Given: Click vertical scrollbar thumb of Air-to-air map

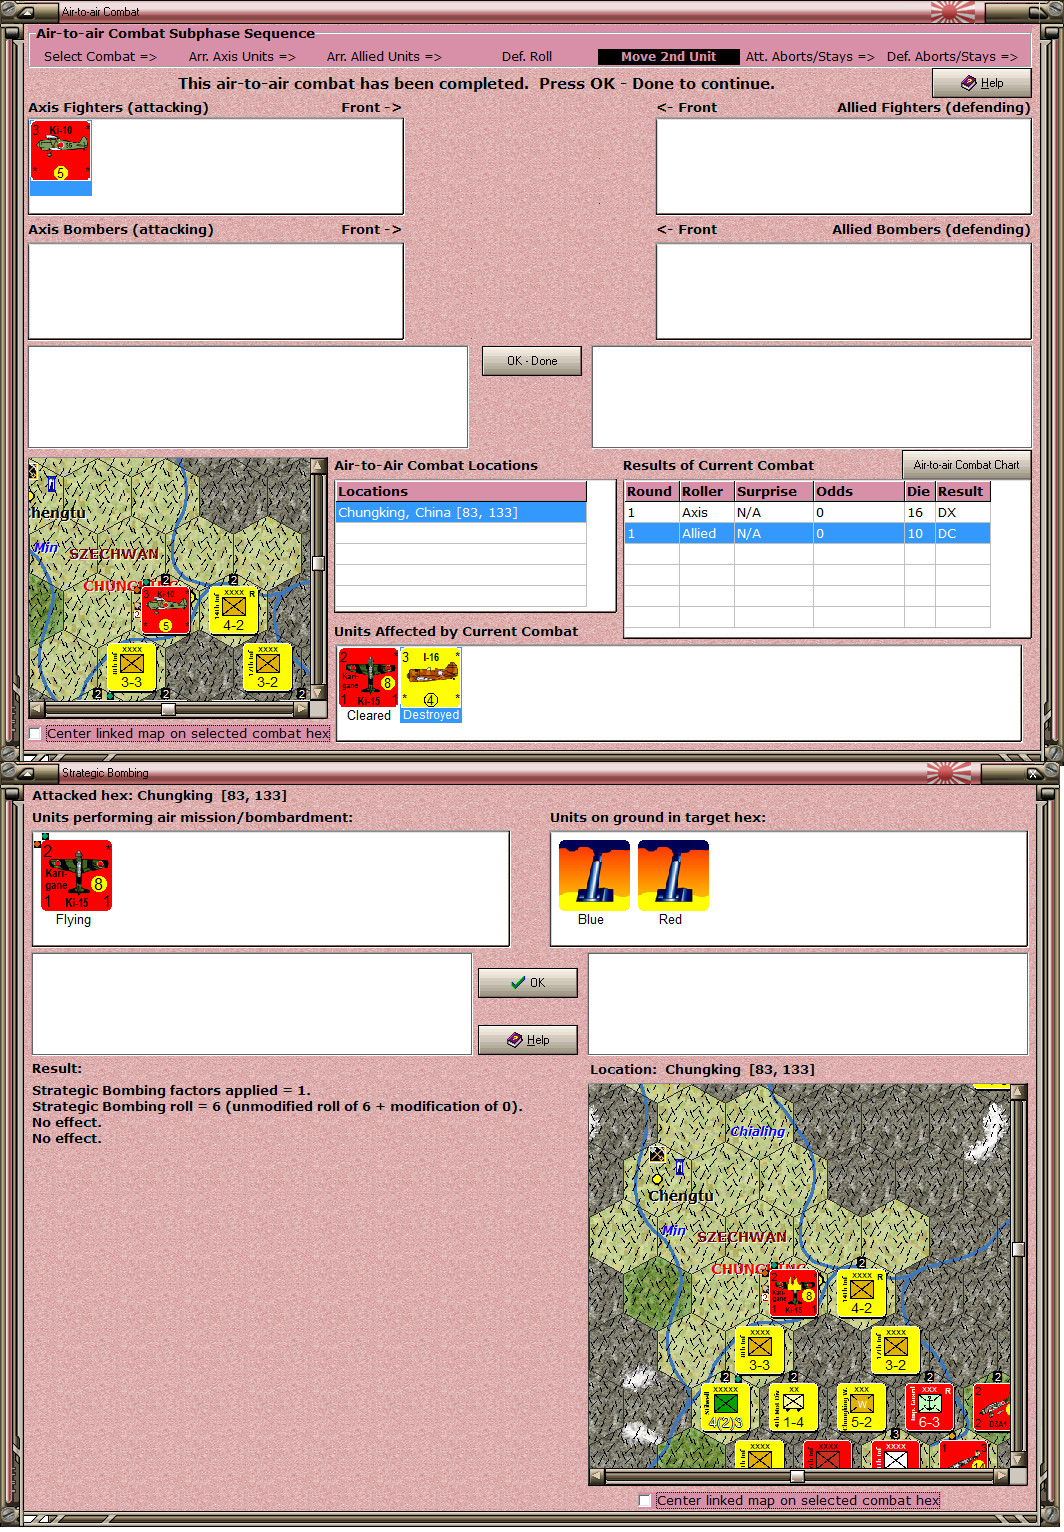Looking at the screenshot, I should 318,563.
